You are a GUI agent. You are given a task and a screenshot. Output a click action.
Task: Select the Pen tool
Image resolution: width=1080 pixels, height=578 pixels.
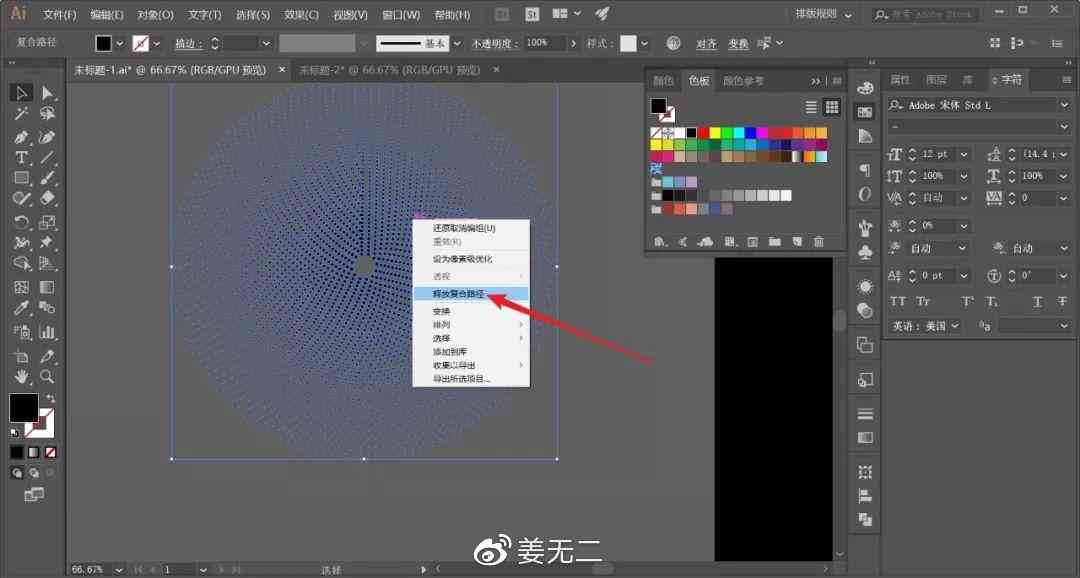pos(21,137)
